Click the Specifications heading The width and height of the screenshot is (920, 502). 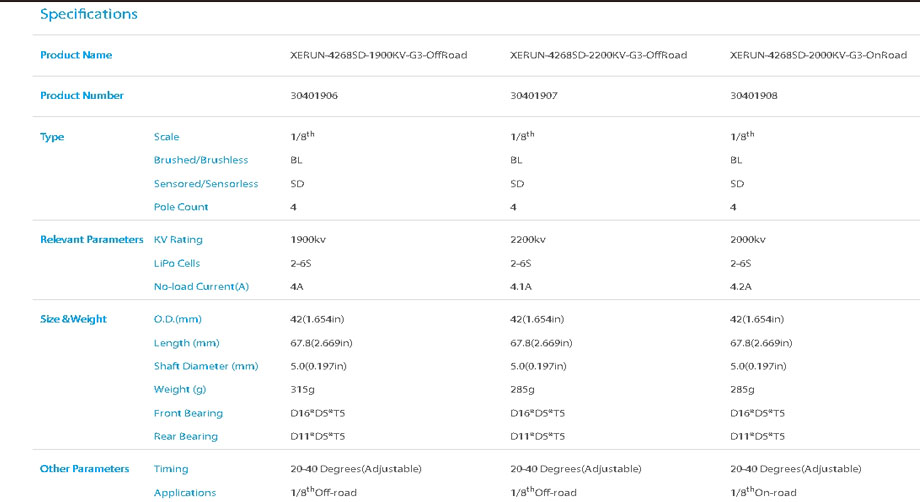pos(89,15)
